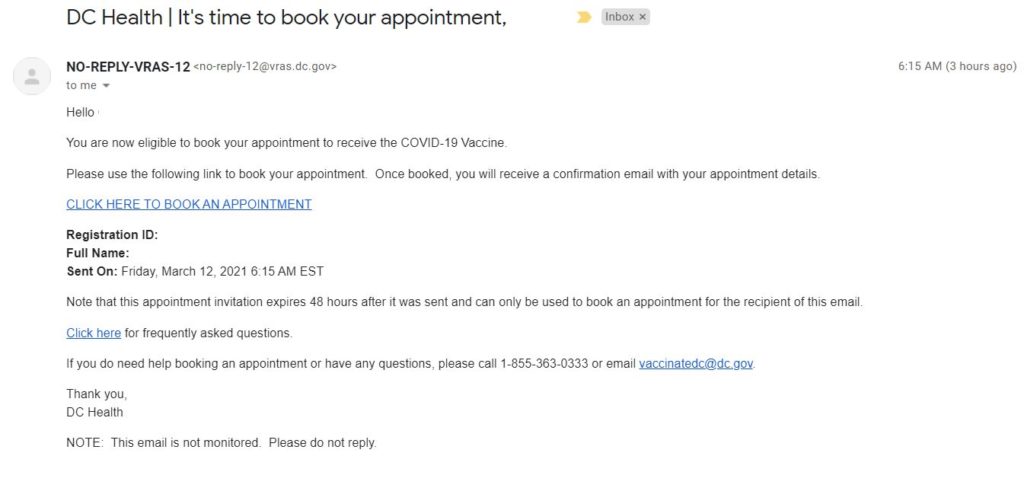Open the CLICK HERE TO BOOK AN APPOINTMENT link
Screen dimensions: 1024x488
point(189,204)
